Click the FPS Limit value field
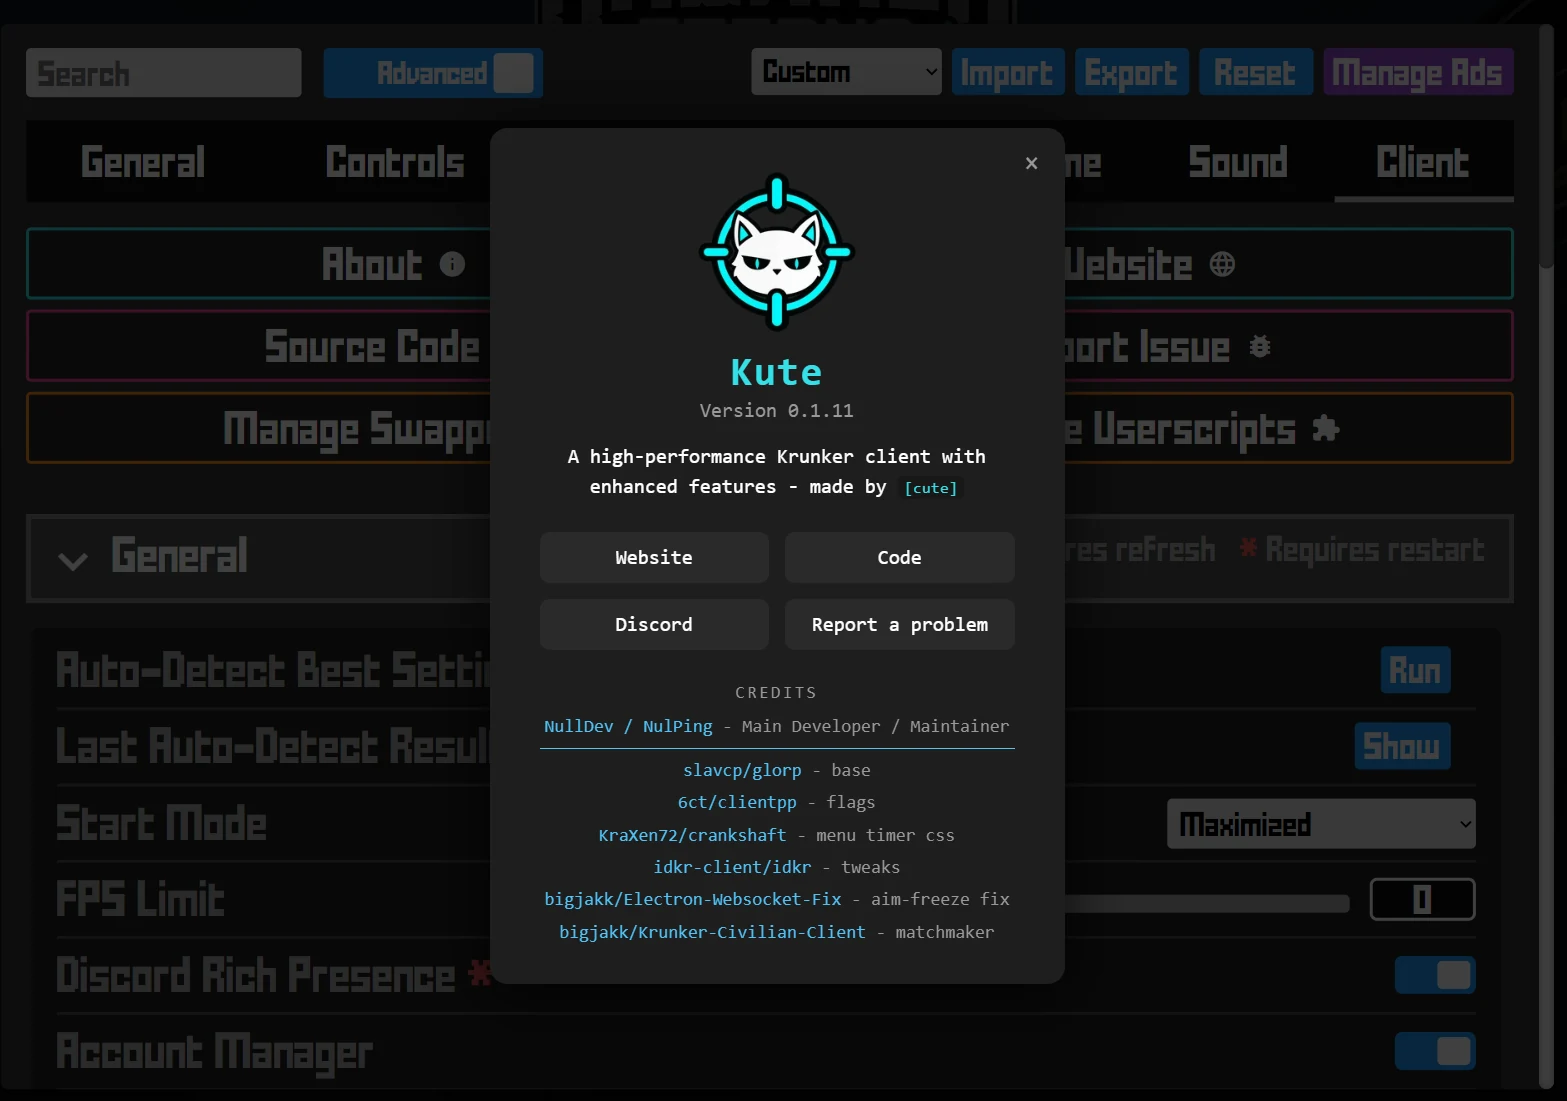1567x1101 pixels. [x=1422, y=899]
